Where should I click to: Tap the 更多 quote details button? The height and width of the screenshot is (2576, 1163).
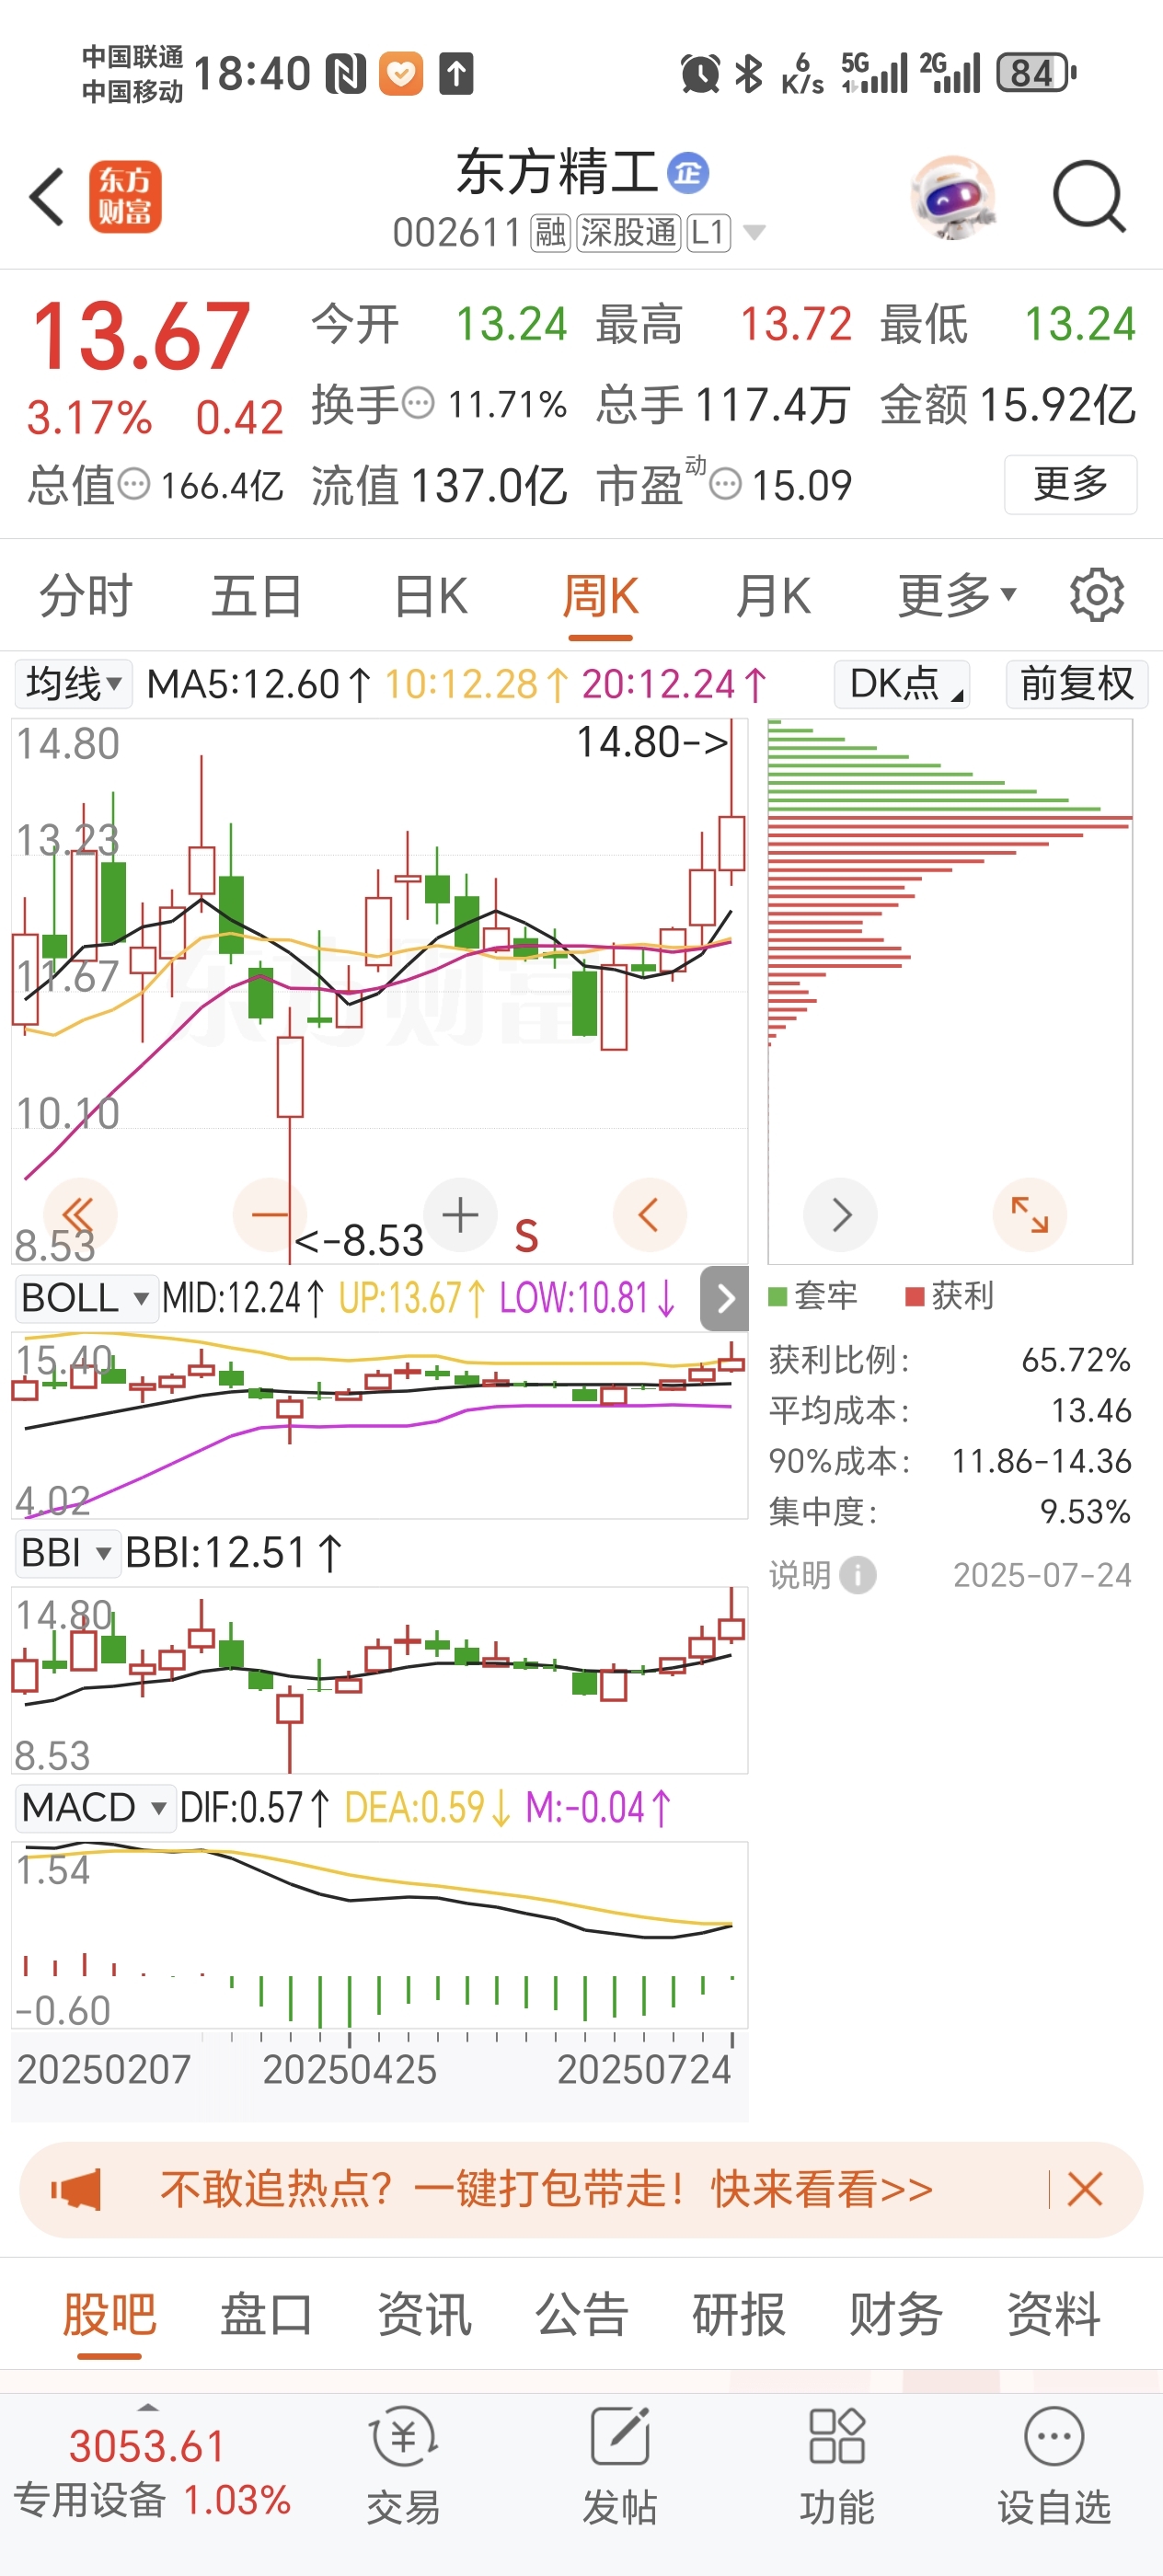tap(1070, 484)
